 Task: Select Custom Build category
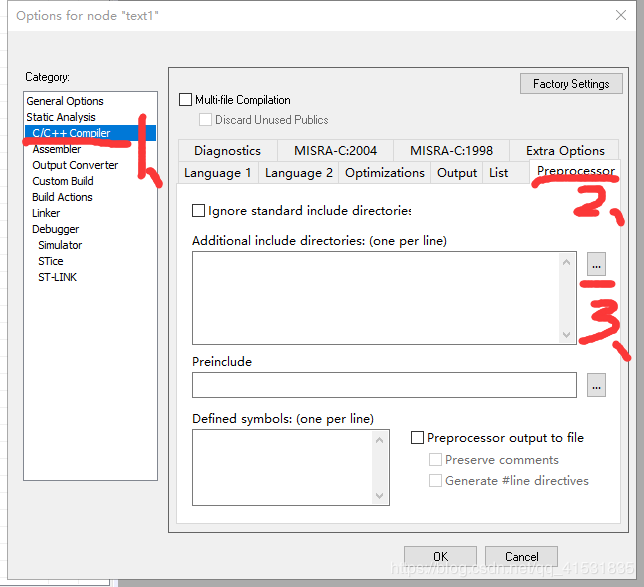pyautogui.click(x=63, y=181)
